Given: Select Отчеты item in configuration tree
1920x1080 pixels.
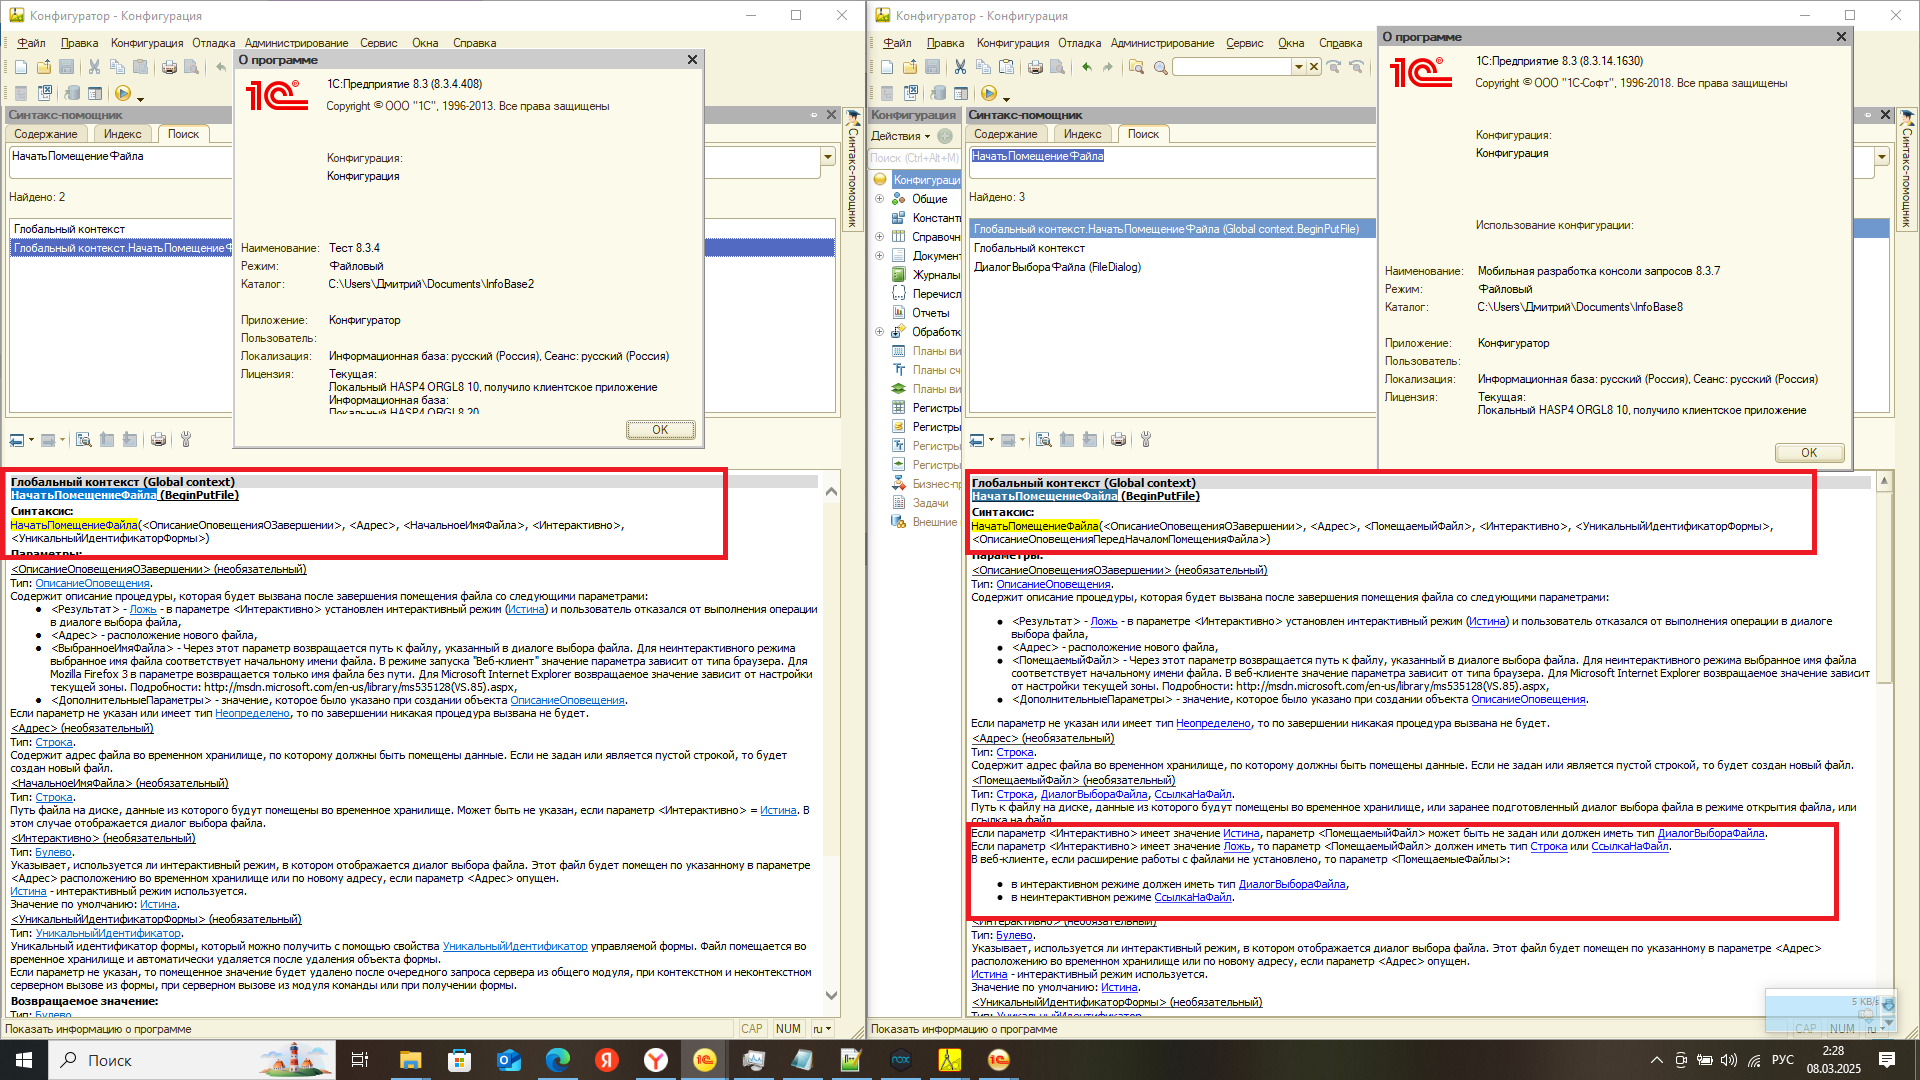Looking at the screenshot, I should point(930,313).
